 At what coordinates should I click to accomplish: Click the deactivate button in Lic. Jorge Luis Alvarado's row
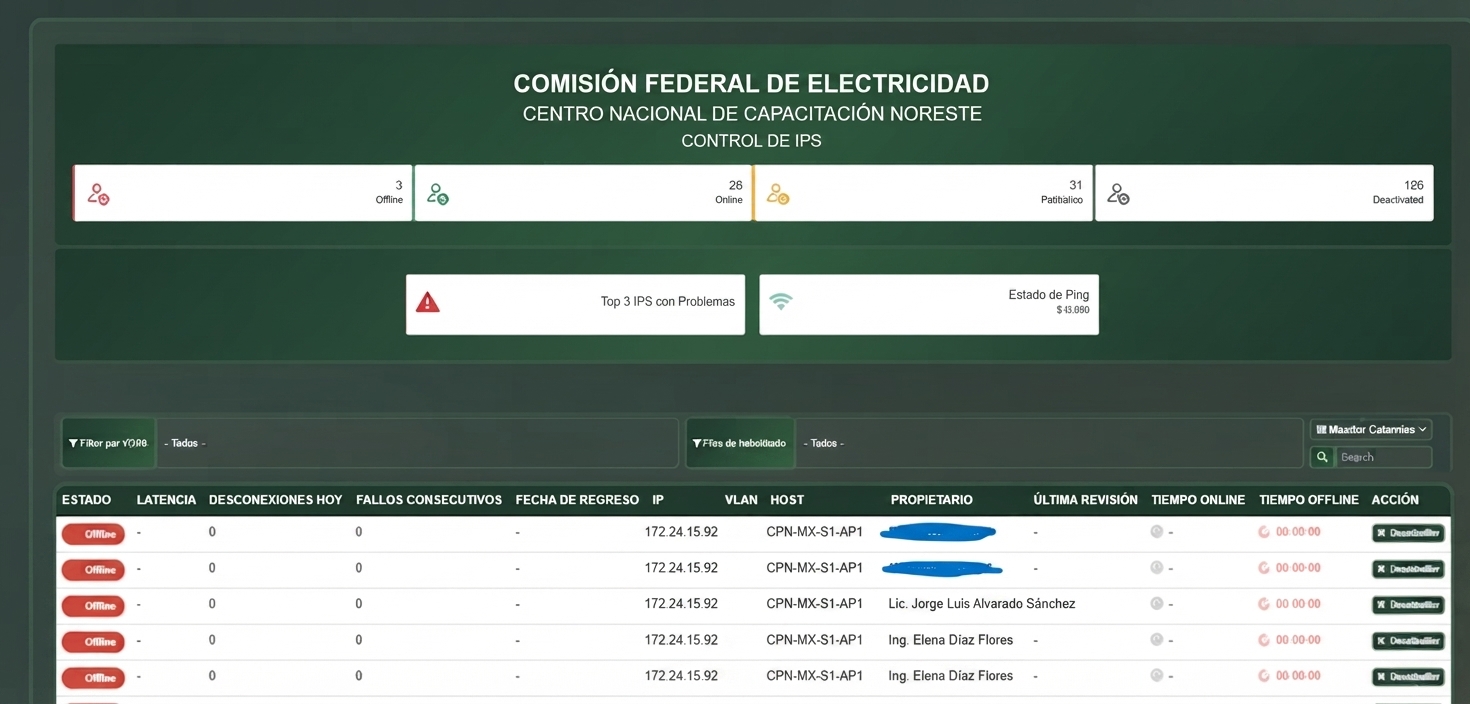pyautogui.click(x=1408, y=605)
